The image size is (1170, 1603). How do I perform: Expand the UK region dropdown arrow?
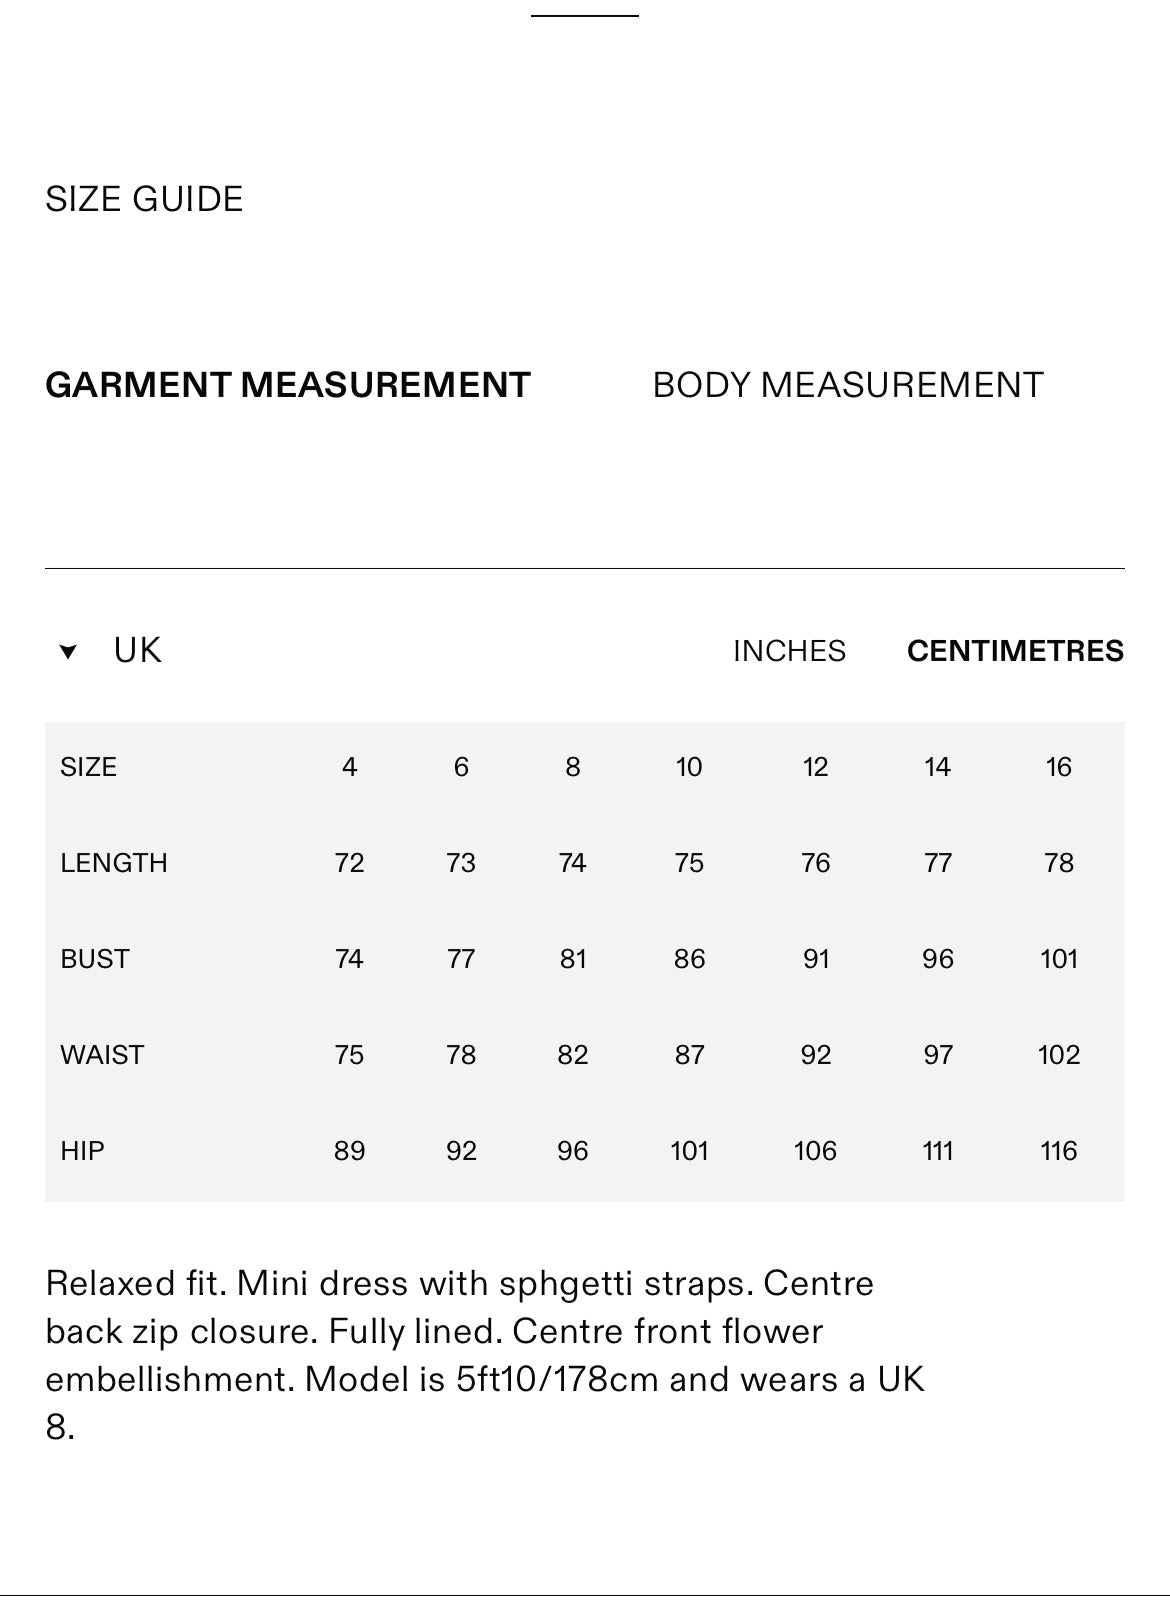(x=68, y=652)
